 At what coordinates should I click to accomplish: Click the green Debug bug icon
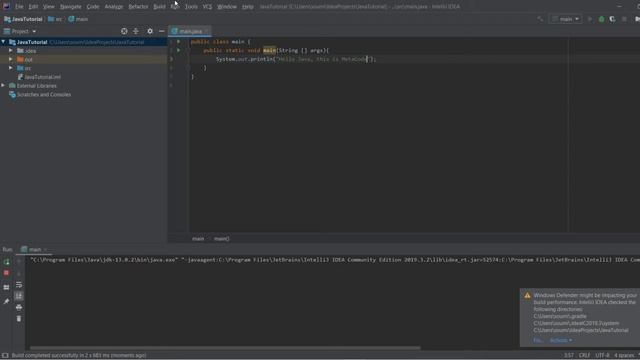point(601,19)
